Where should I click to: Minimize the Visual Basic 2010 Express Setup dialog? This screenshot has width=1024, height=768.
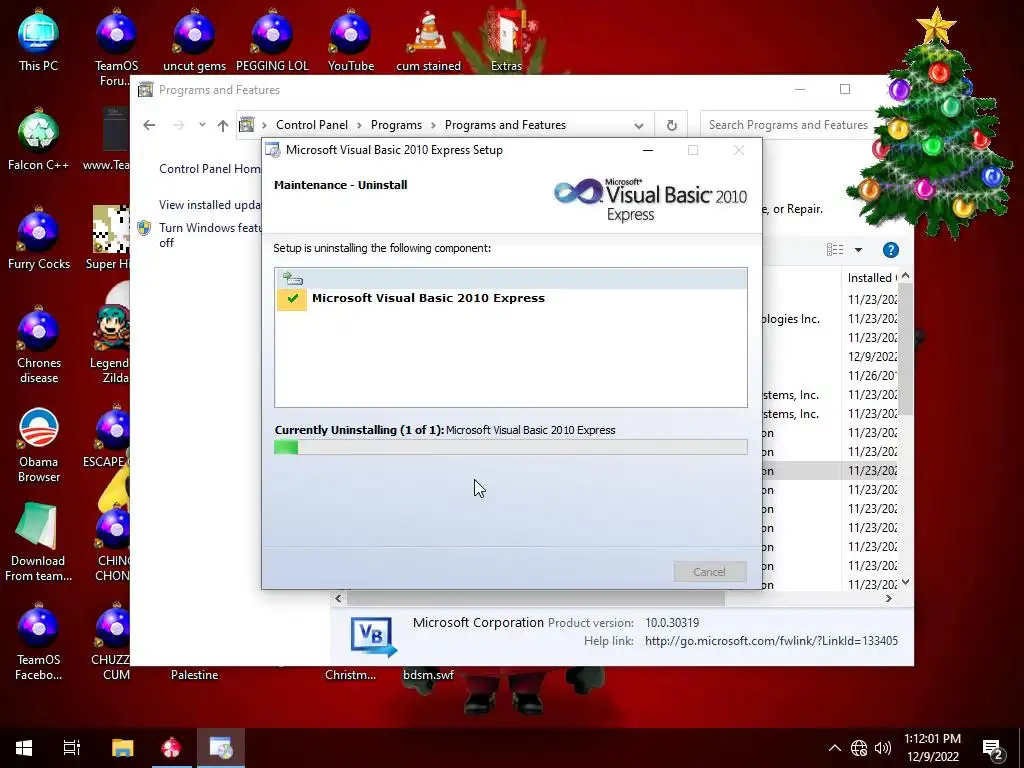(648, 150)
